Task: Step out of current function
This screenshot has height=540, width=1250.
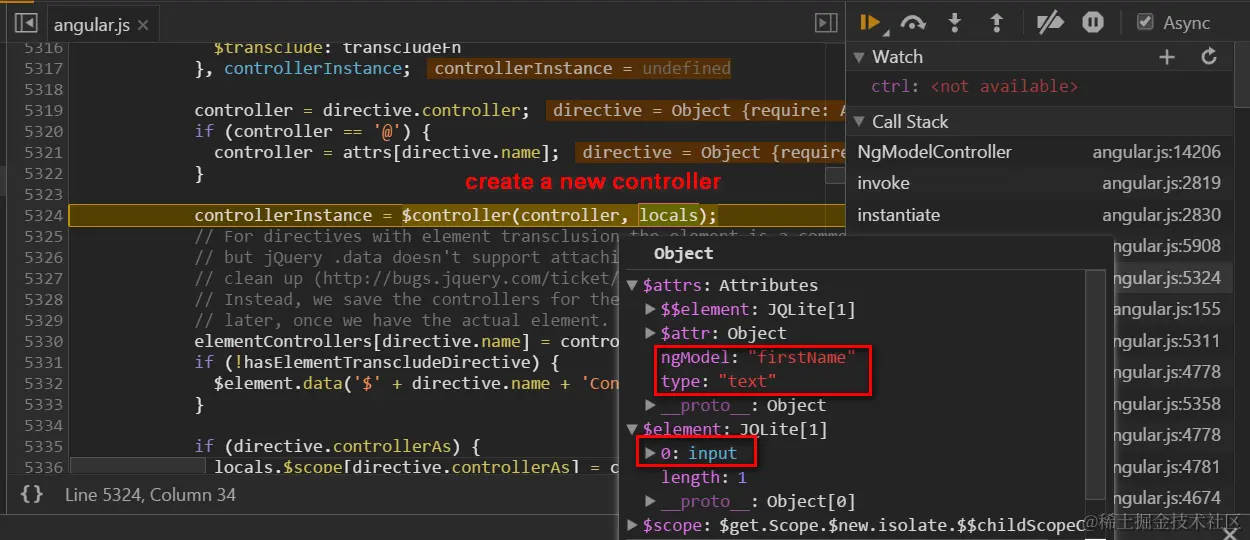Action: [996, 22]
